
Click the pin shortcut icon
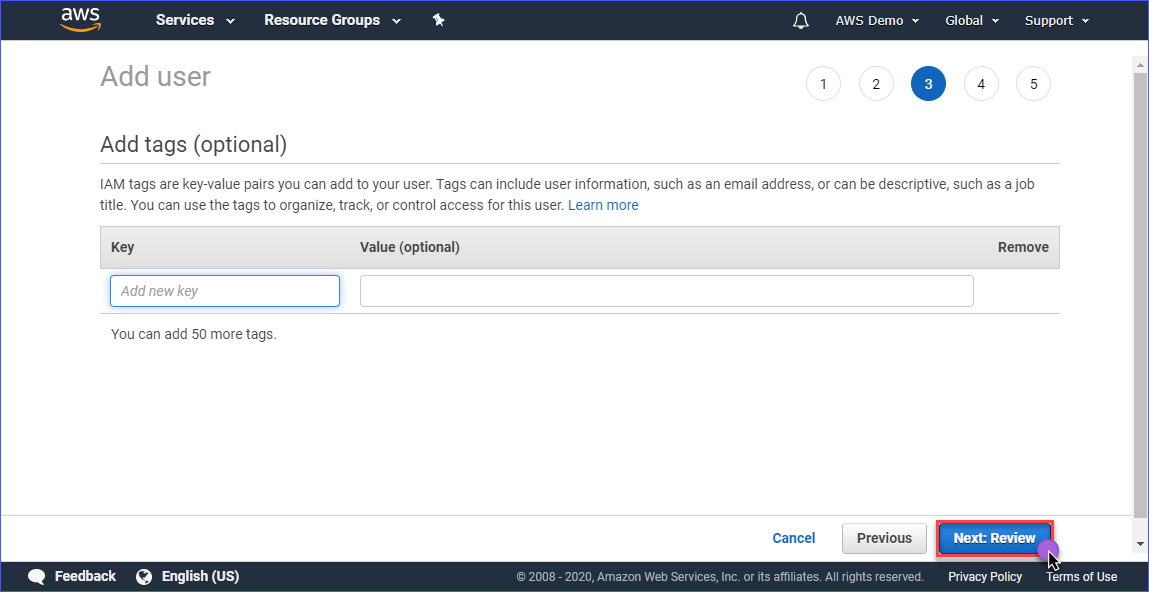tap(438, 21)
